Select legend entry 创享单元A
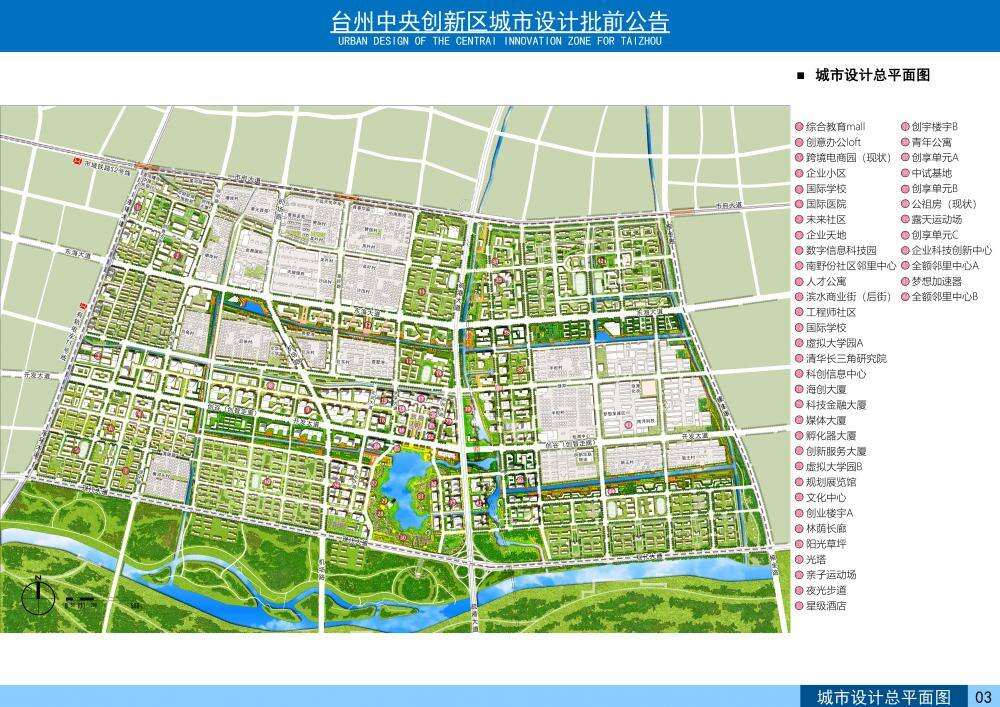Viewport: 1000px width, 707px height. point(930,157)
